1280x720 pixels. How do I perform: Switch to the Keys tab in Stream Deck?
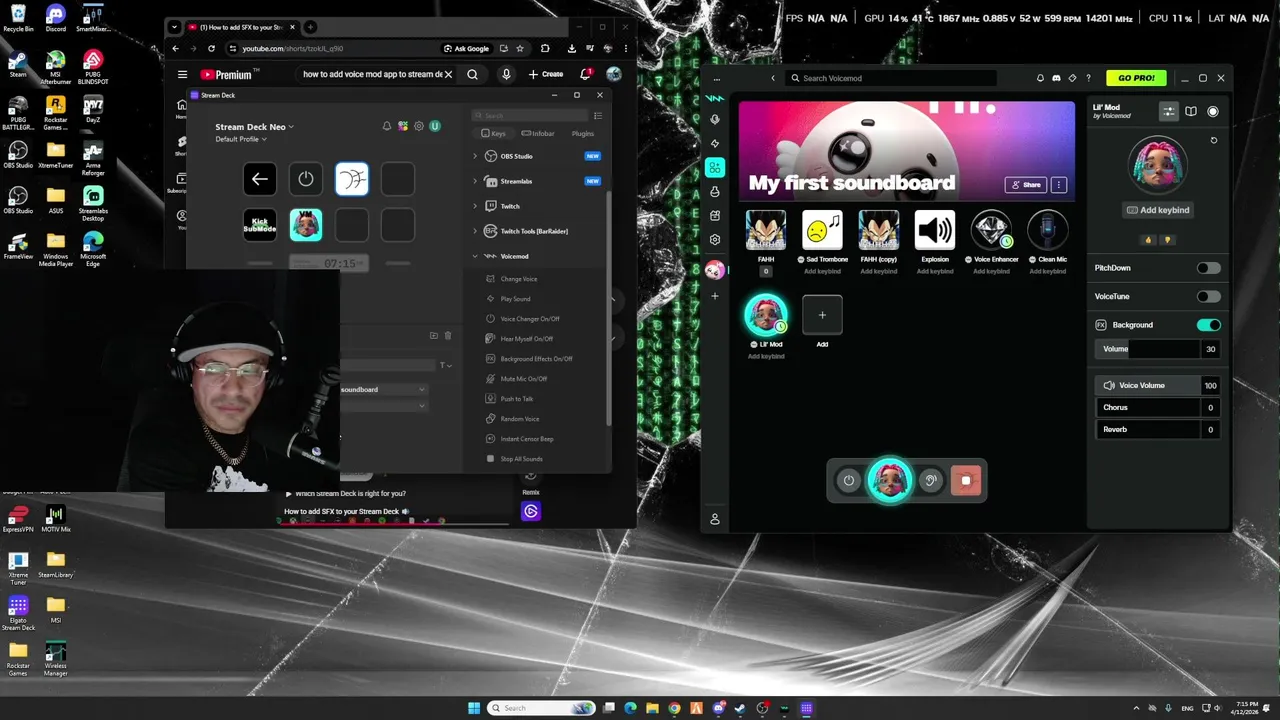pos(493,133)
